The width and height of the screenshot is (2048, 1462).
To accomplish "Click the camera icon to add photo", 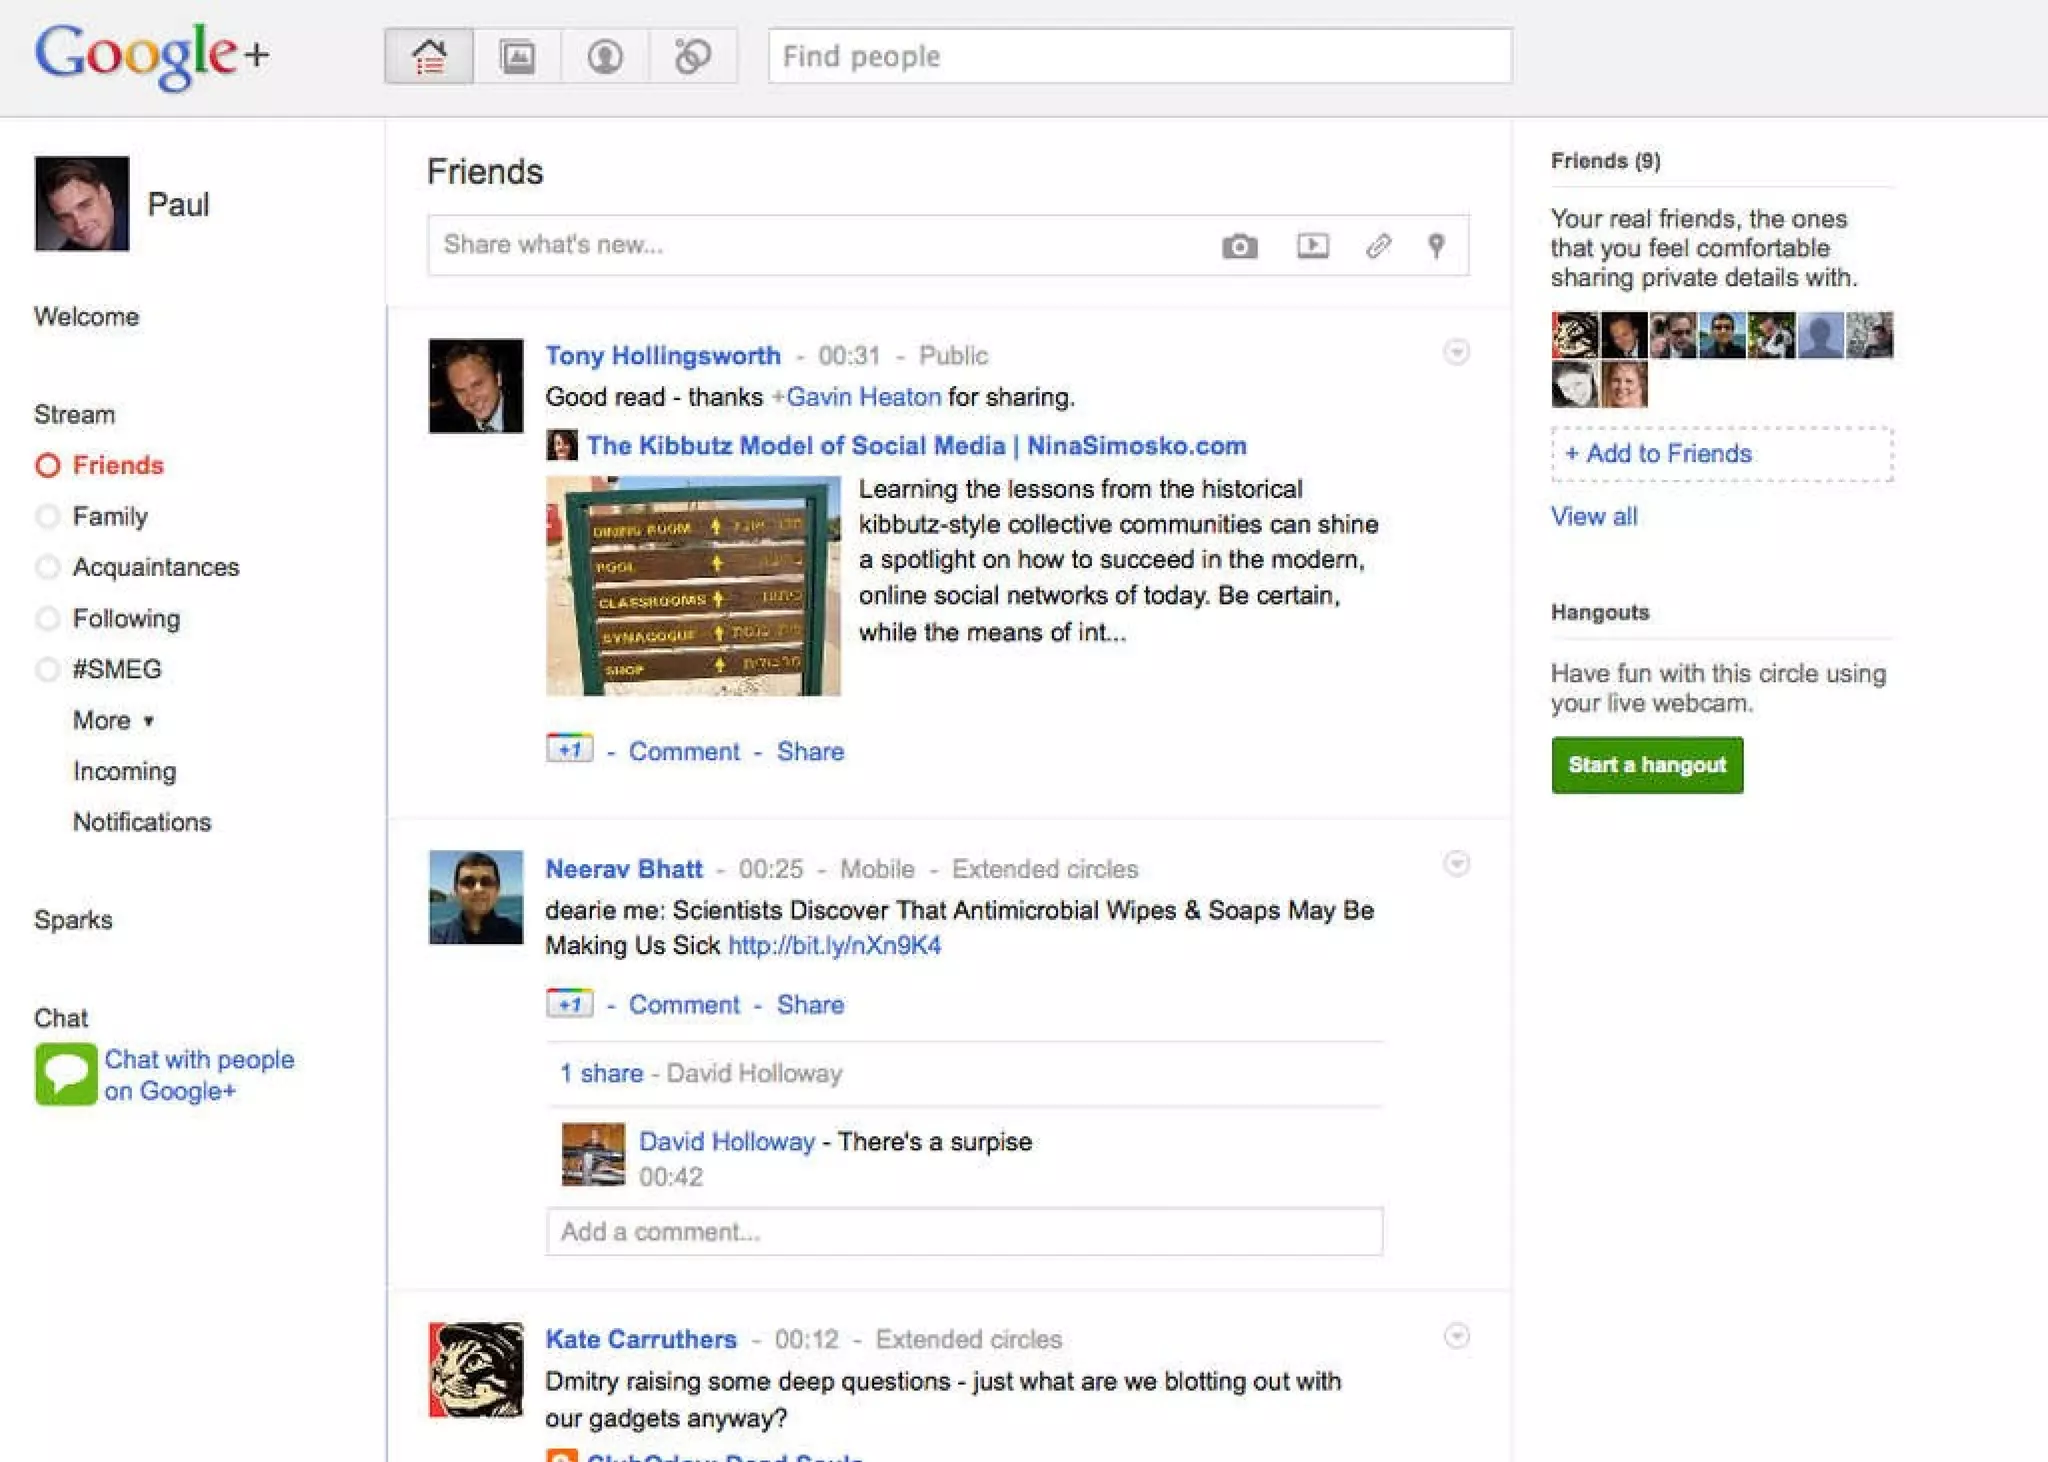I will 1240,246.
